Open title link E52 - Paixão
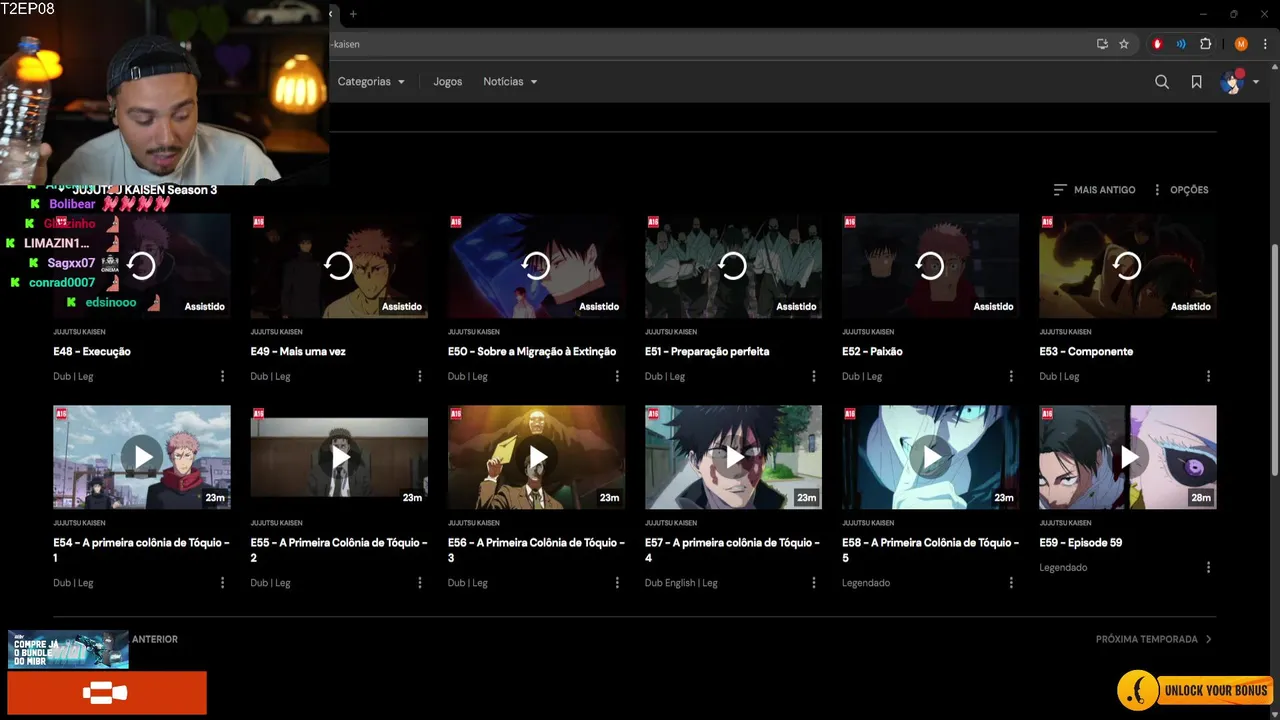The height and width of the screenshot is (720, 1280). pos(872,351)
